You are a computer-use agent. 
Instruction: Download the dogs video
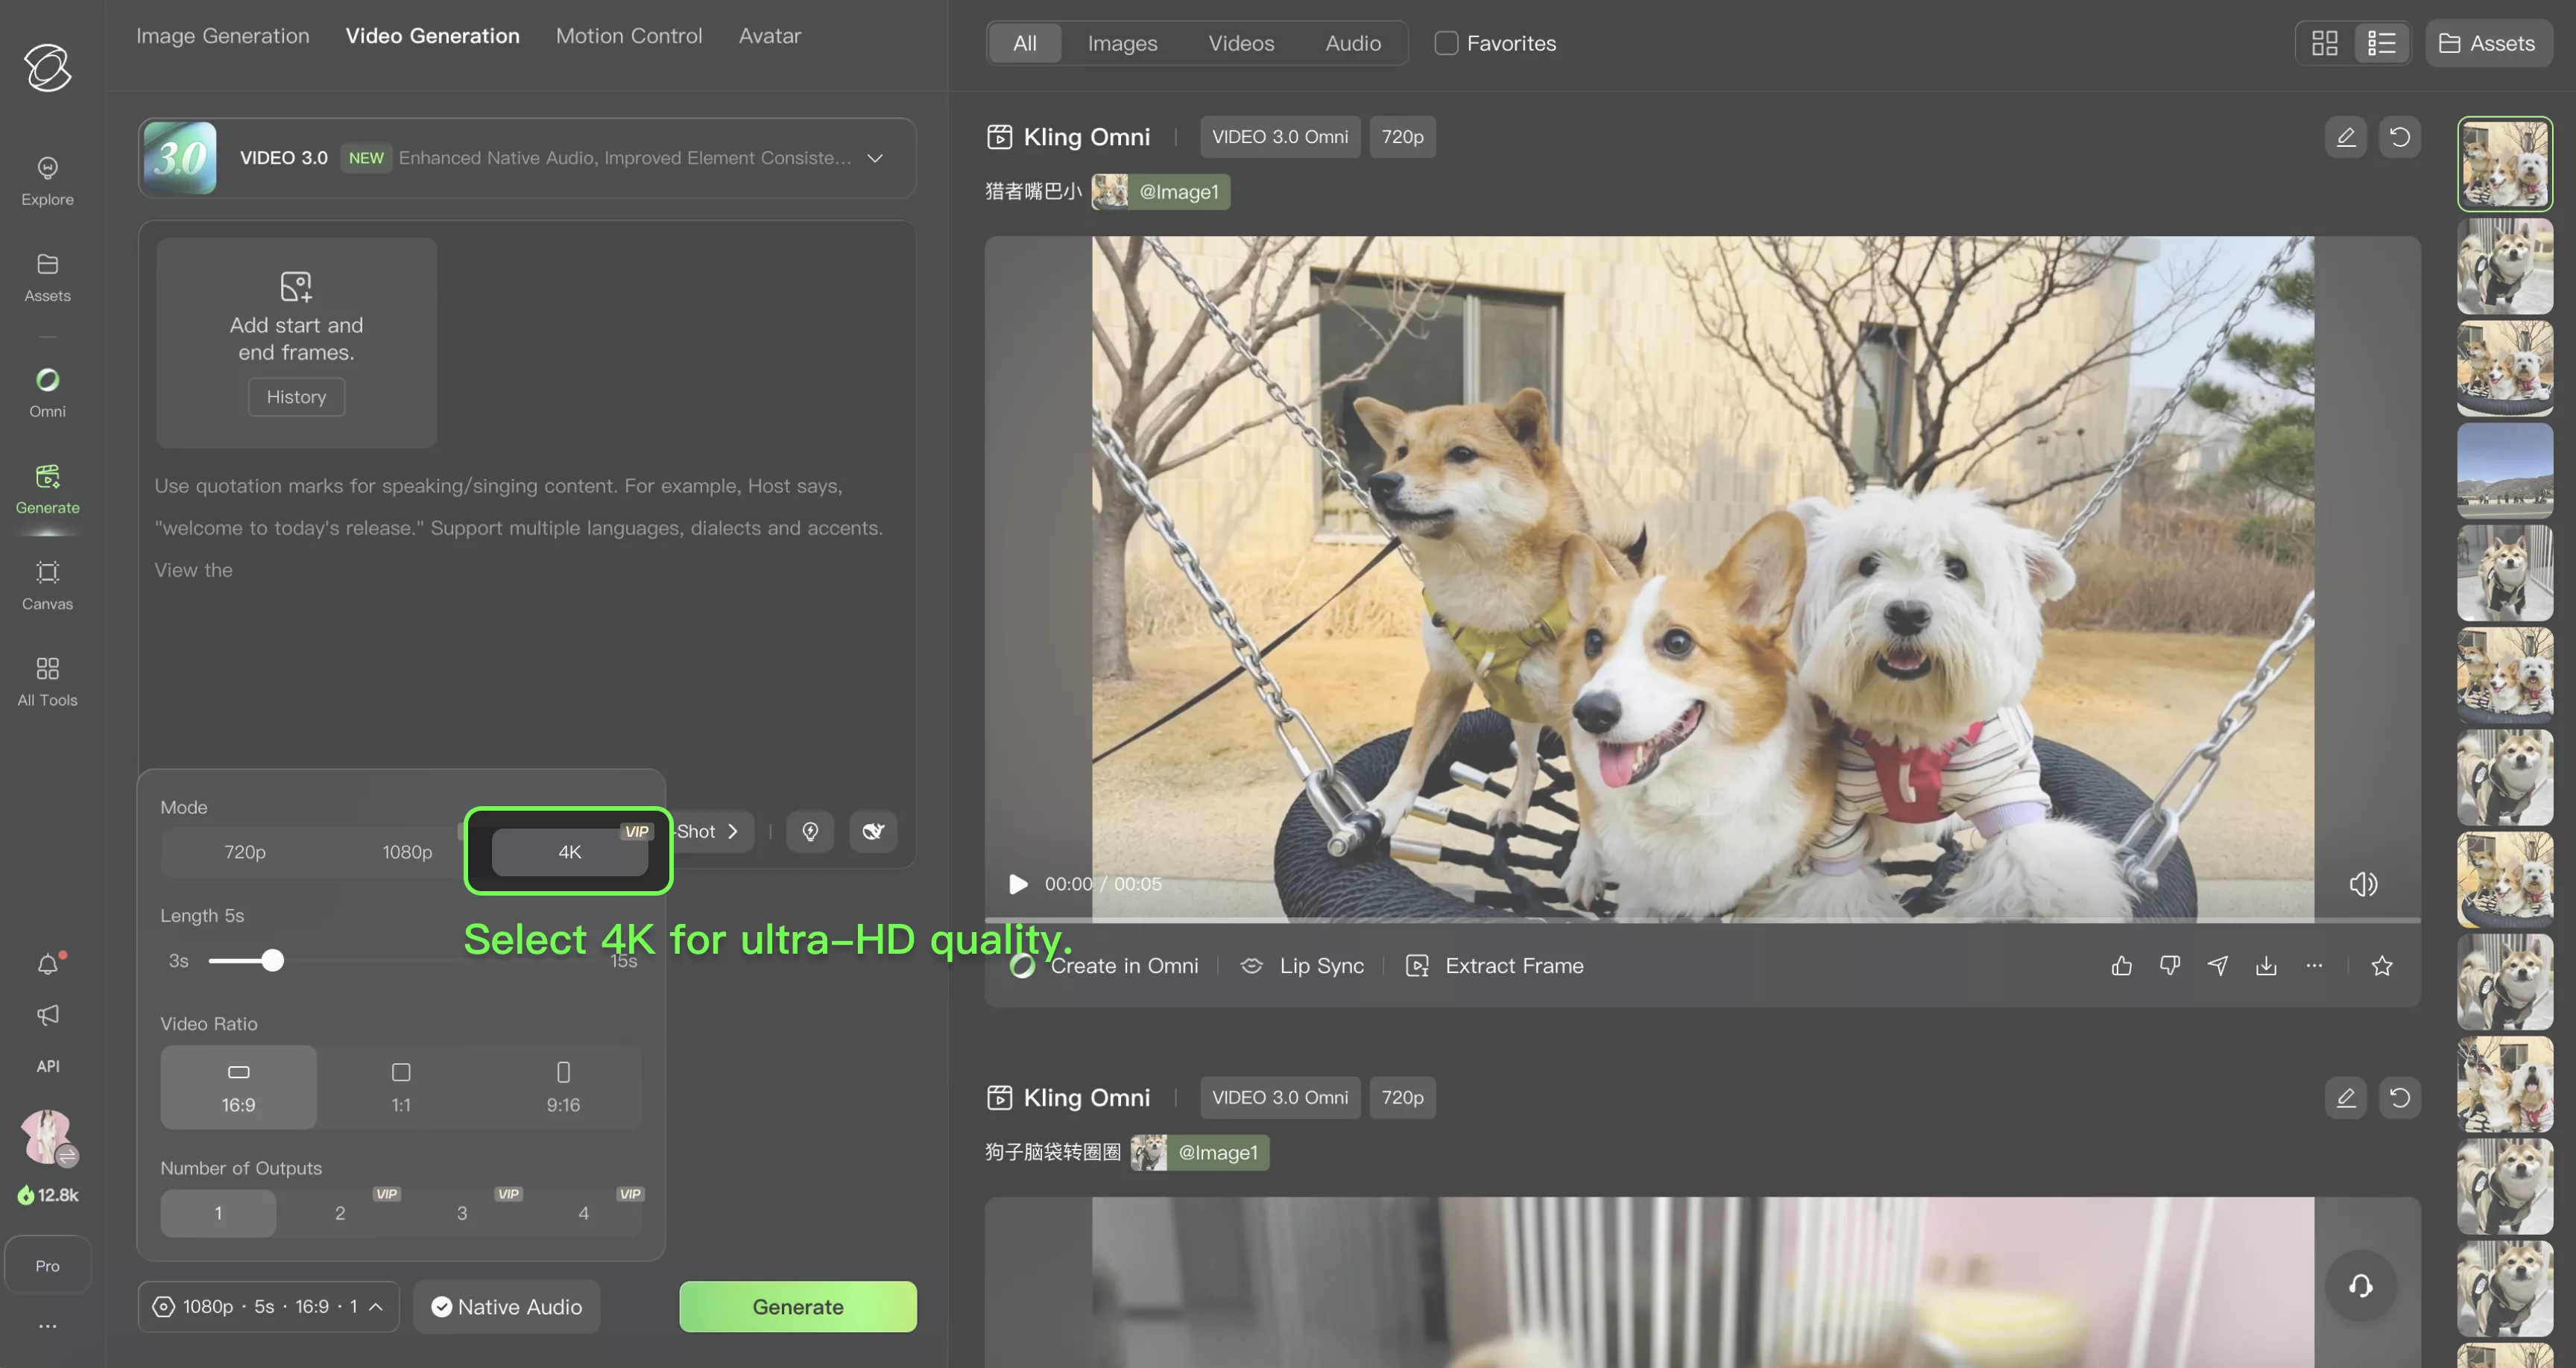click(2267, 965)
